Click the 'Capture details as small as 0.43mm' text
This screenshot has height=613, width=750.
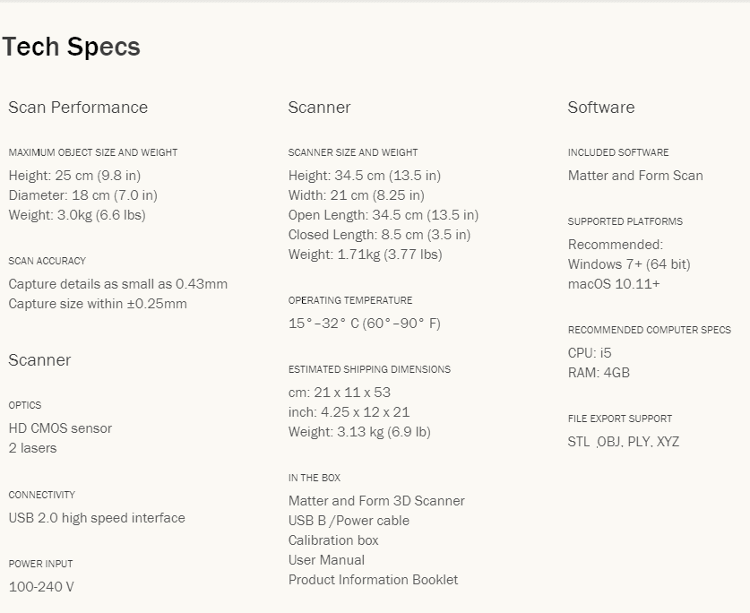click(118, 284)
